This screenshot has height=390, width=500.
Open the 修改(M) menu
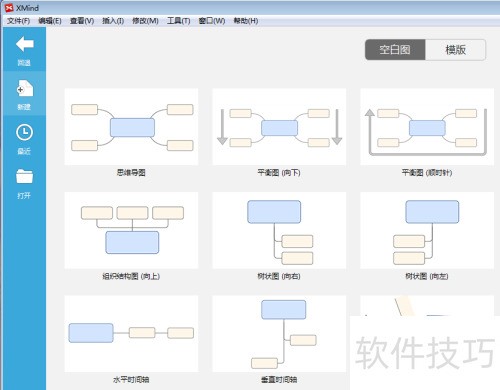point(145,21)
